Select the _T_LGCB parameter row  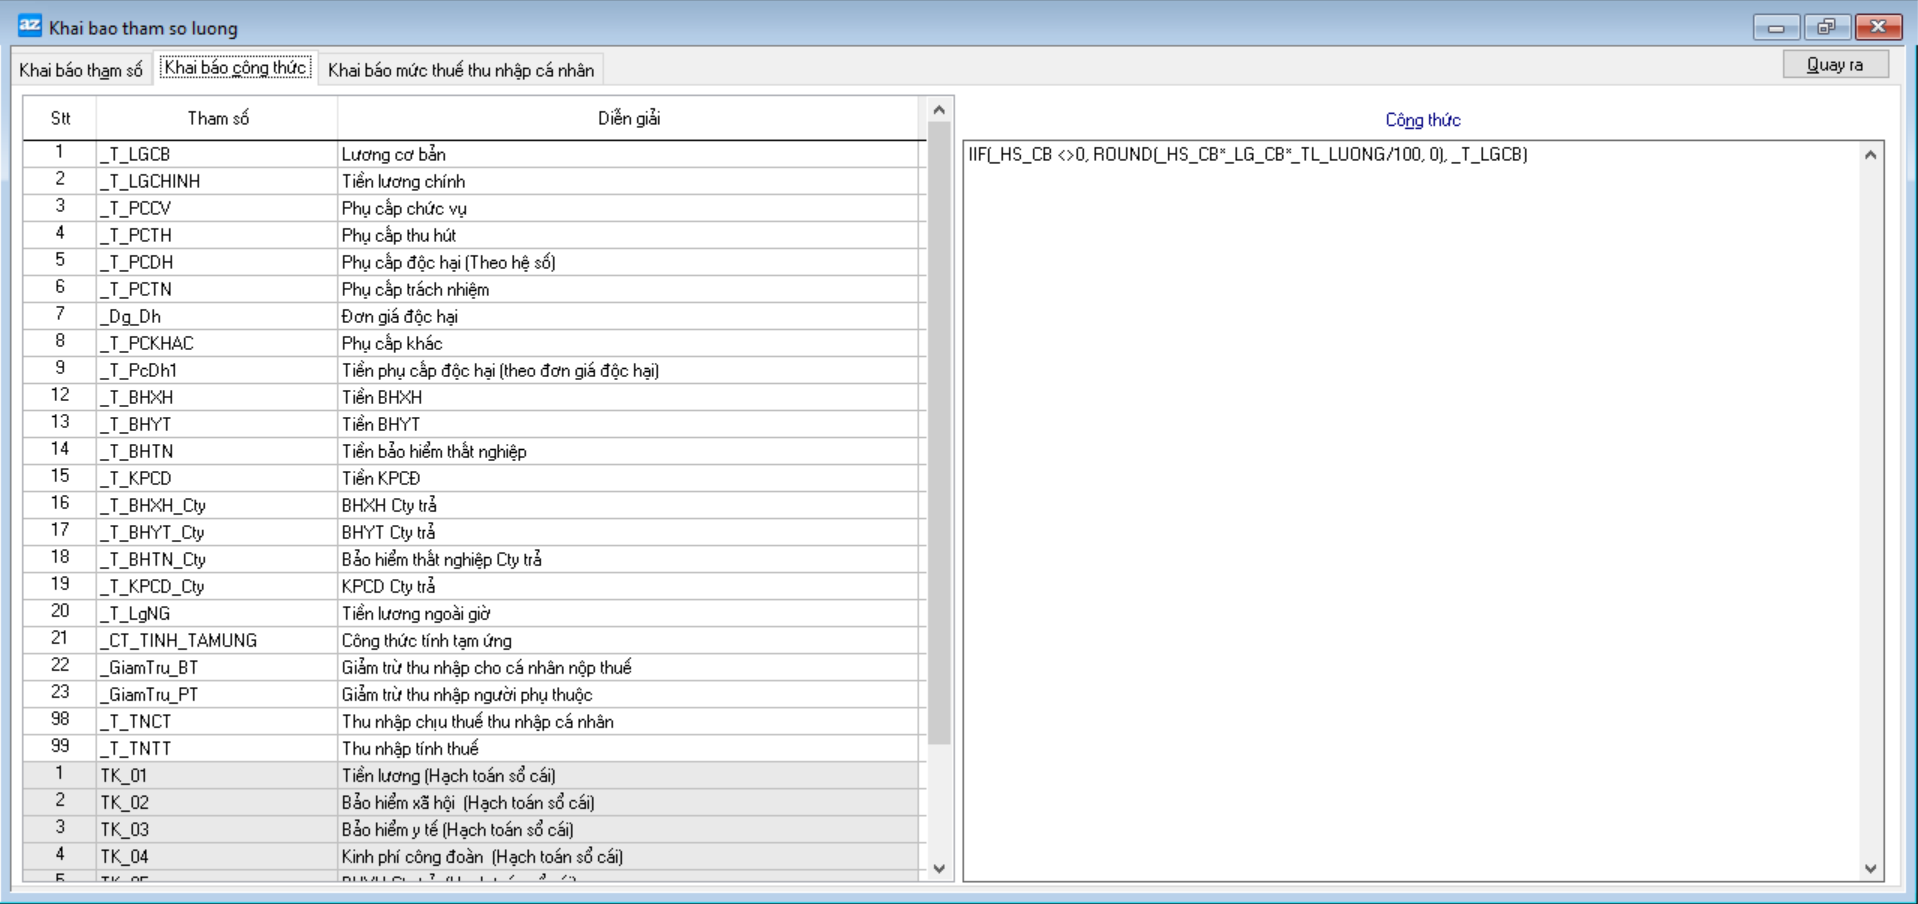[216, 154]
